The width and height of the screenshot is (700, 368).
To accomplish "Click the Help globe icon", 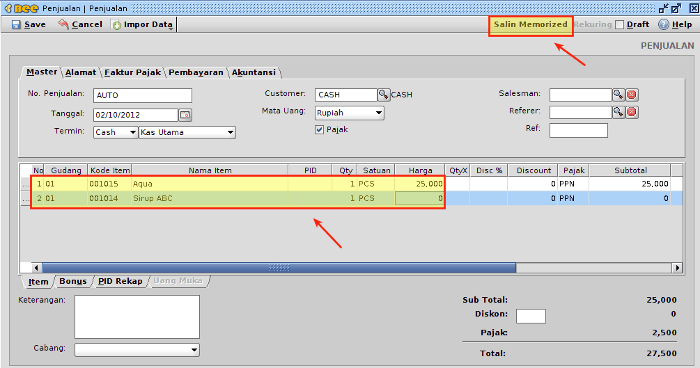I will (663, 25).
